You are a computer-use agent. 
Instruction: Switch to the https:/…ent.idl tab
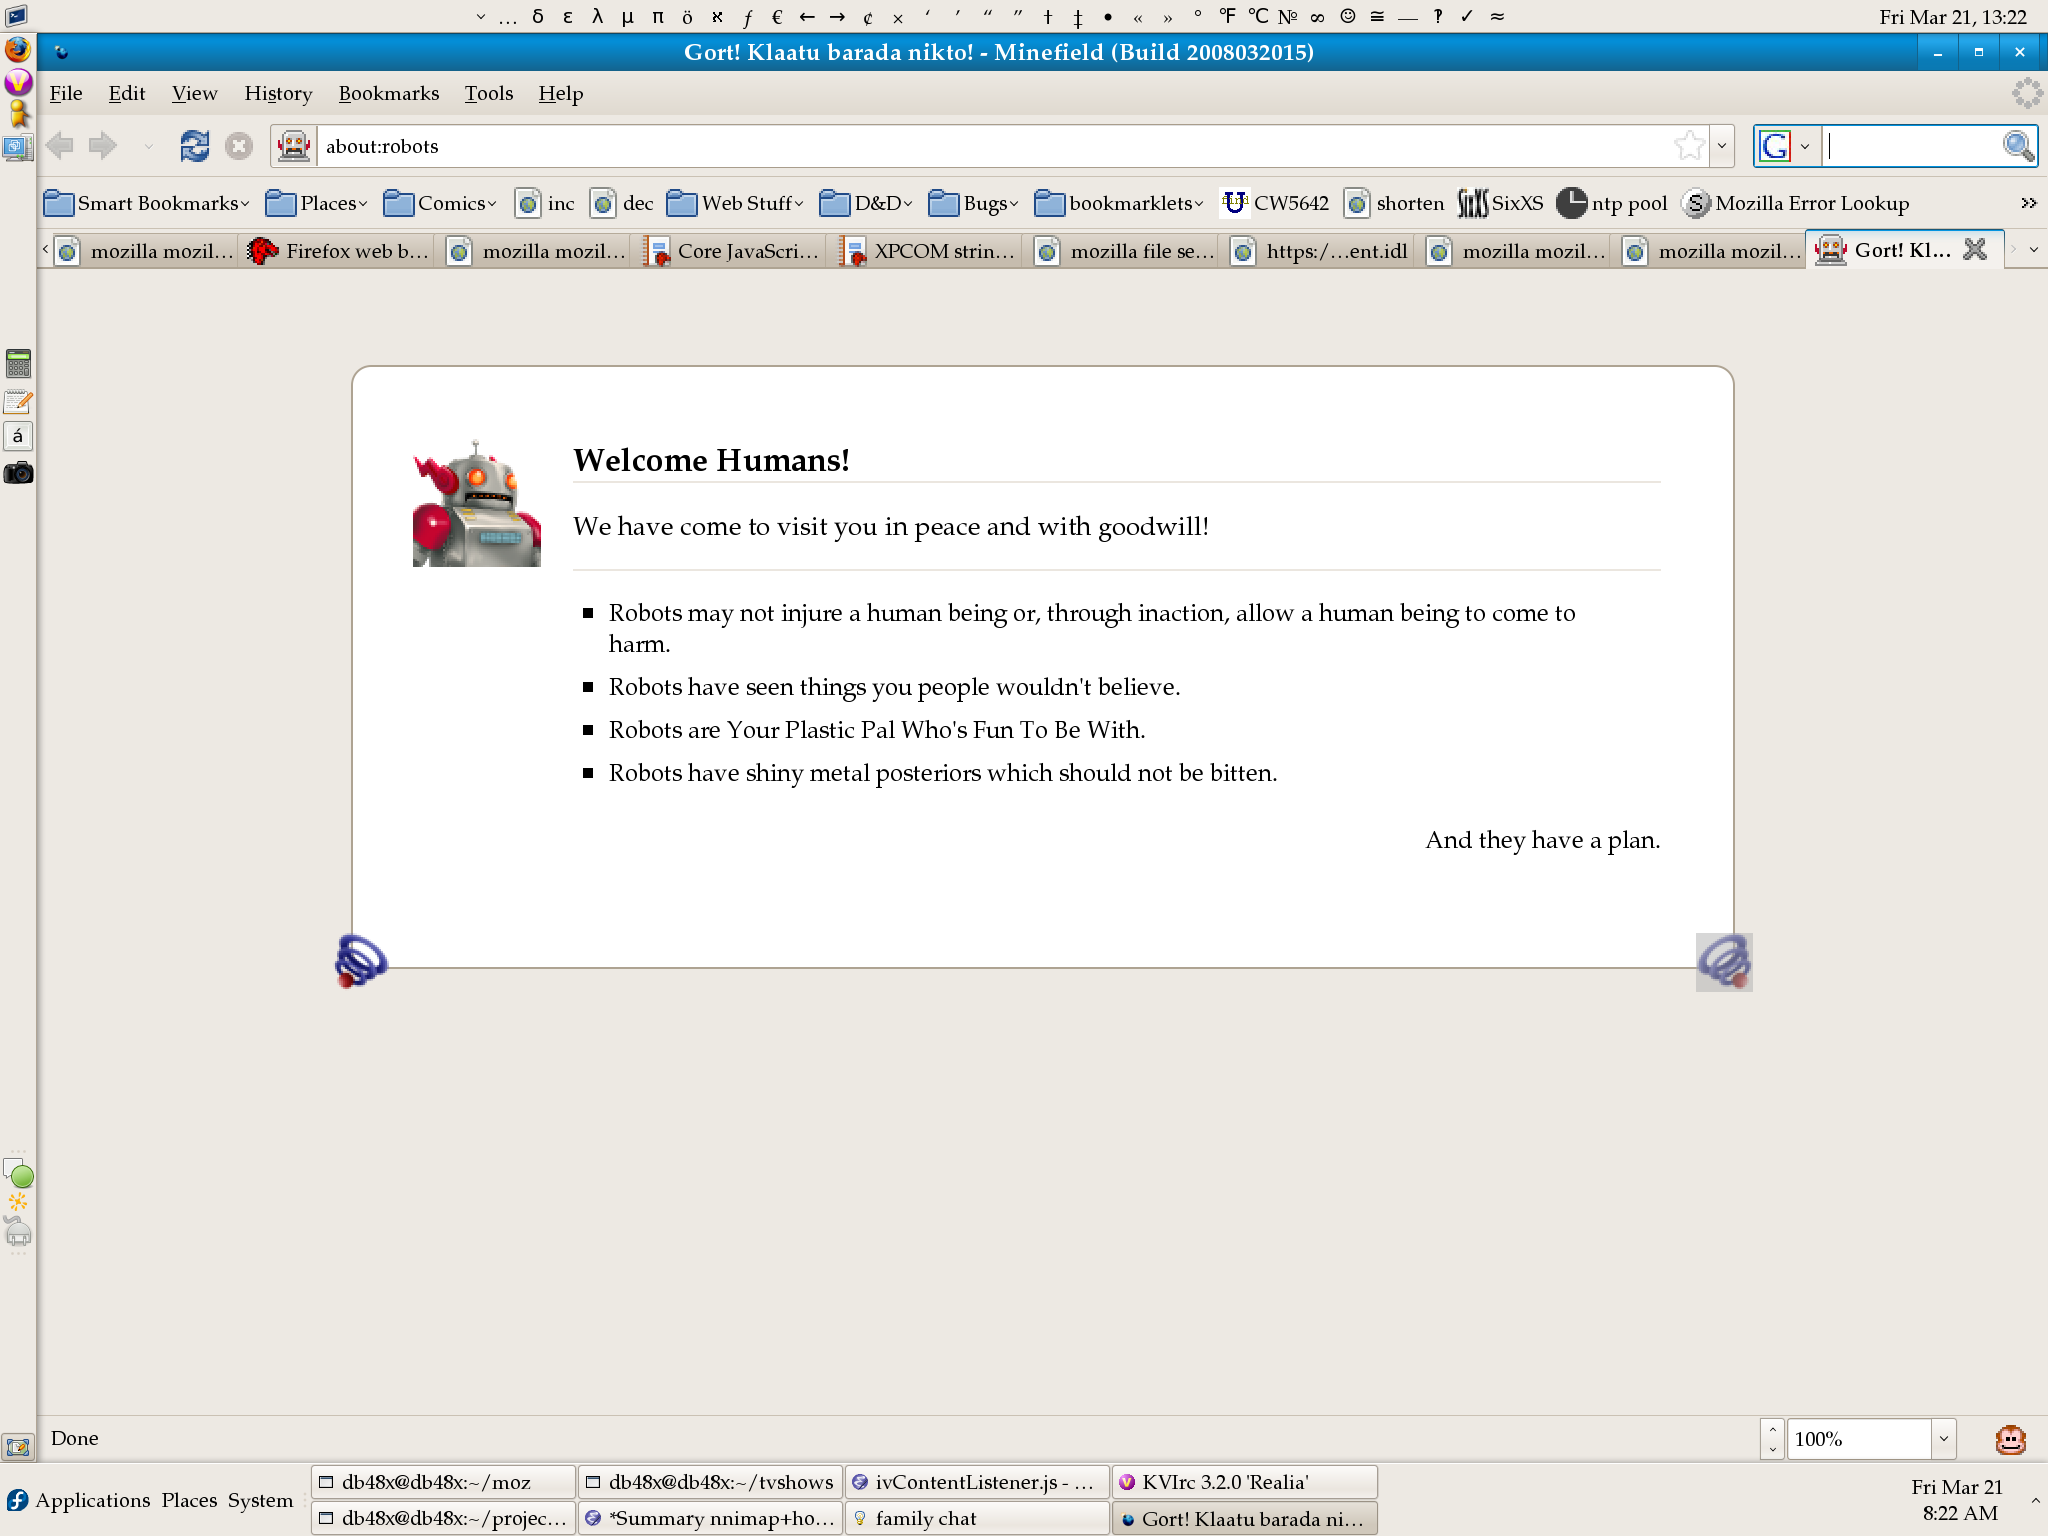click(x=1319, y=250)
